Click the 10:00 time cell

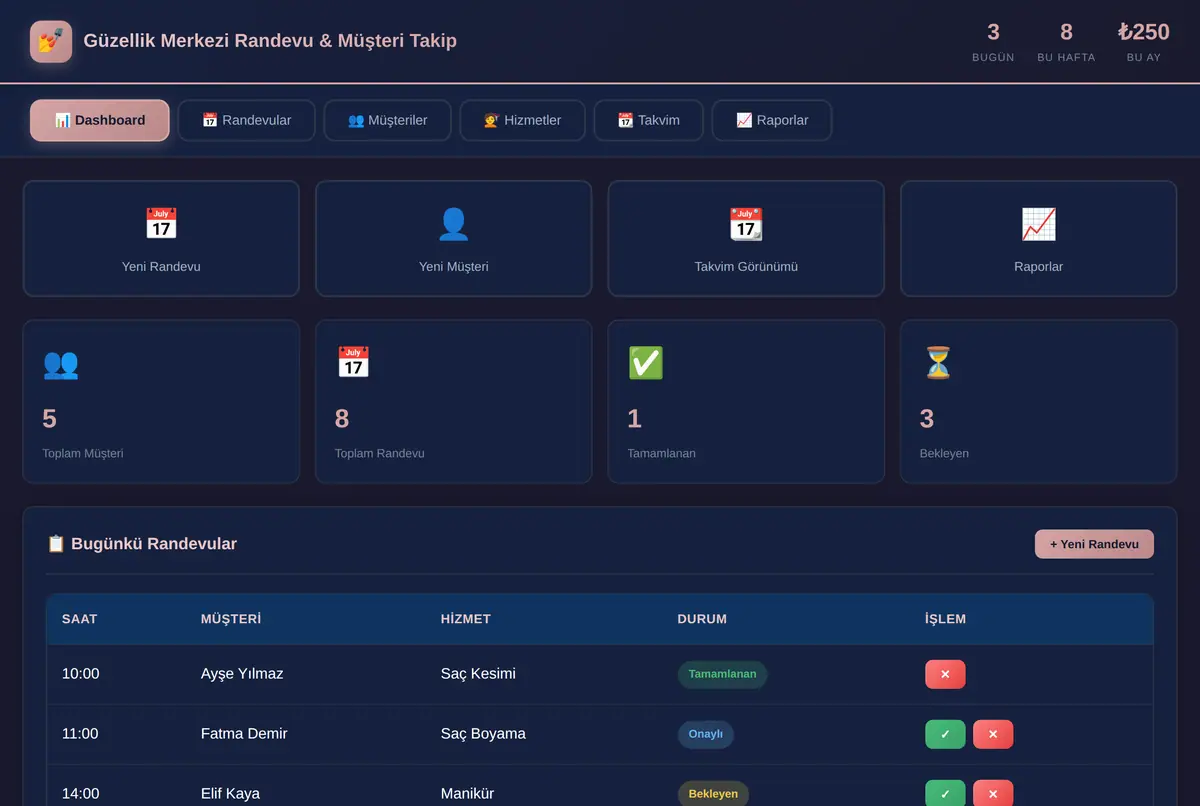click(x=80, y=674)
